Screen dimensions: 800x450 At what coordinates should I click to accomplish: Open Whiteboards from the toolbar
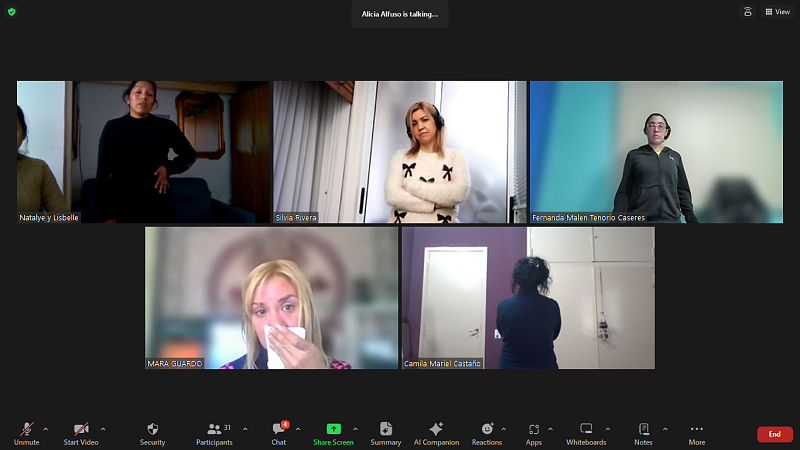[586, 432]
